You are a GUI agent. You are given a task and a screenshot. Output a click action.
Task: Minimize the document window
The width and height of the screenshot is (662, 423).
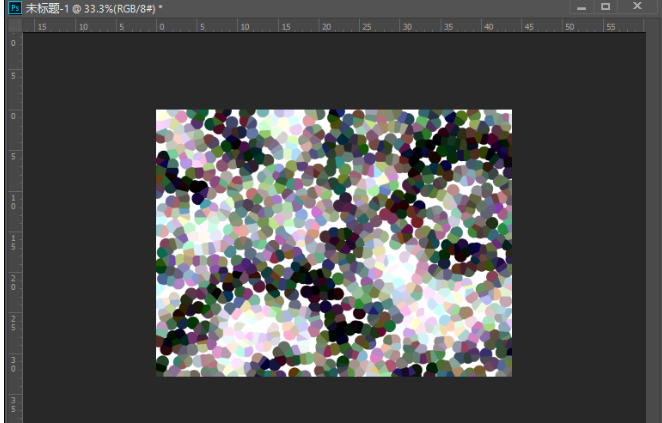click(x=582, y=8)
